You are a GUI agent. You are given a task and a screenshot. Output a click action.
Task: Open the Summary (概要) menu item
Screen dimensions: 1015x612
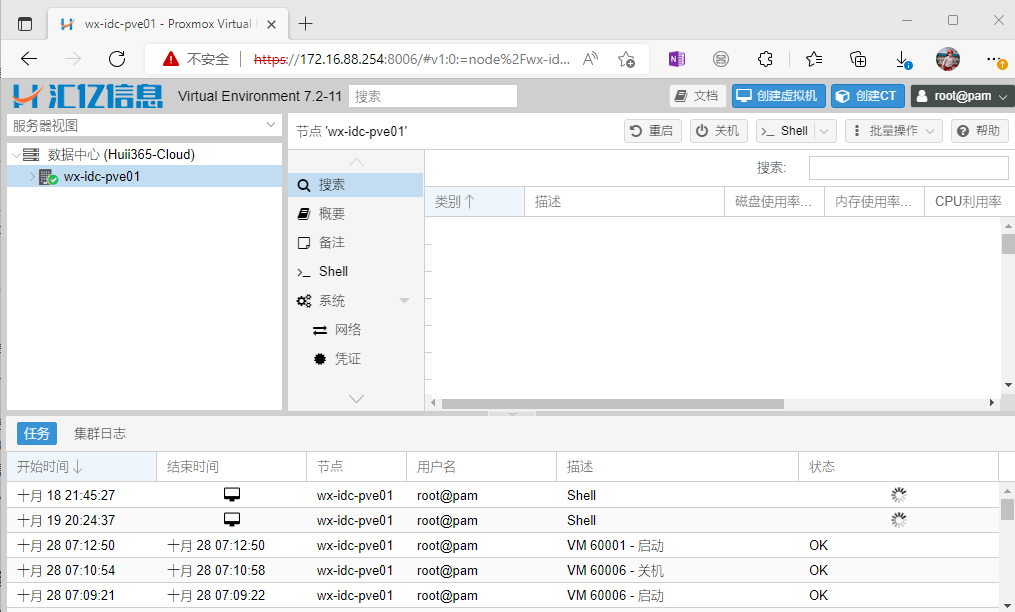[x=332, y=214]
